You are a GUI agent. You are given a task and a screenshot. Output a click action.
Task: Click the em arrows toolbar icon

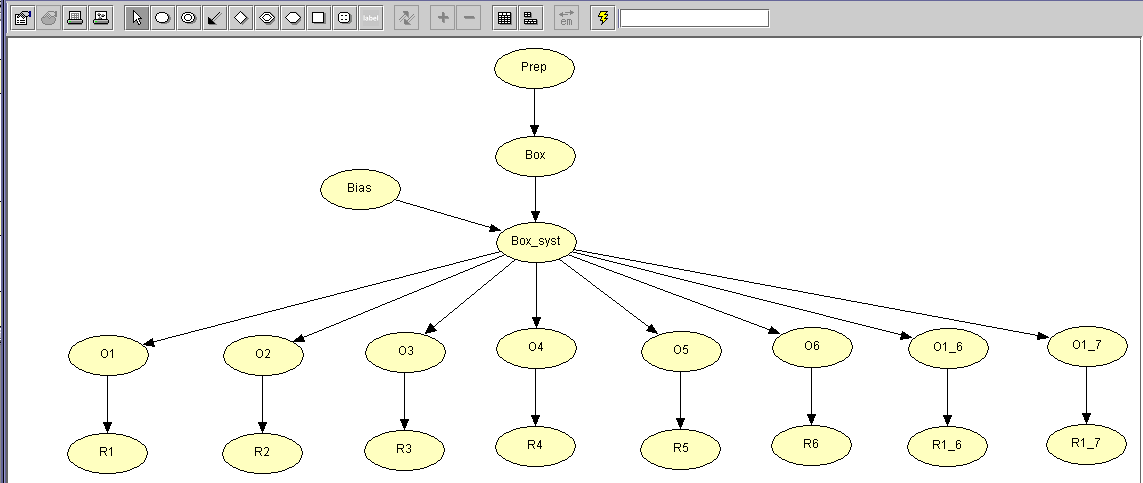[x=566, y=18]
